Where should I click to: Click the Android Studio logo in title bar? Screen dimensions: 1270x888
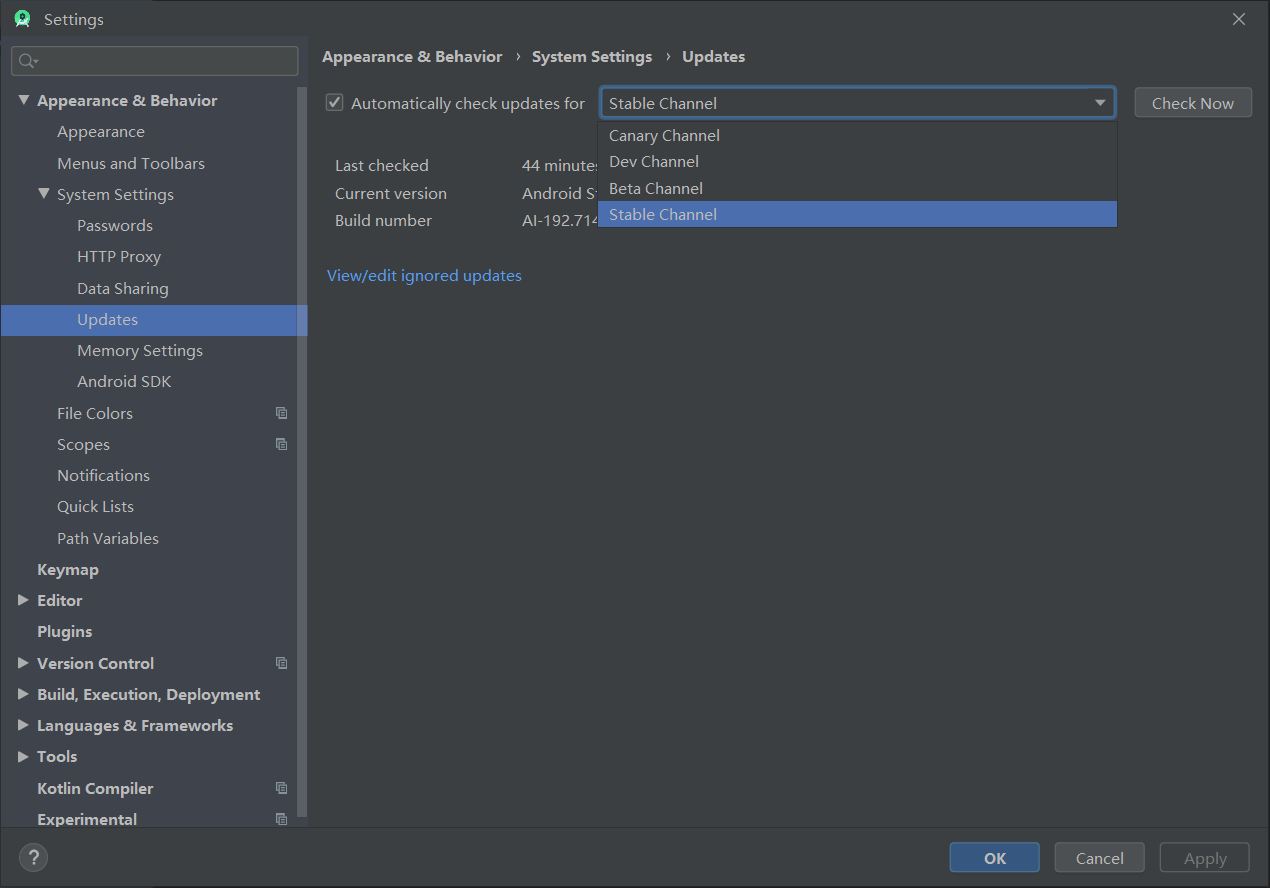click(22, 19)
